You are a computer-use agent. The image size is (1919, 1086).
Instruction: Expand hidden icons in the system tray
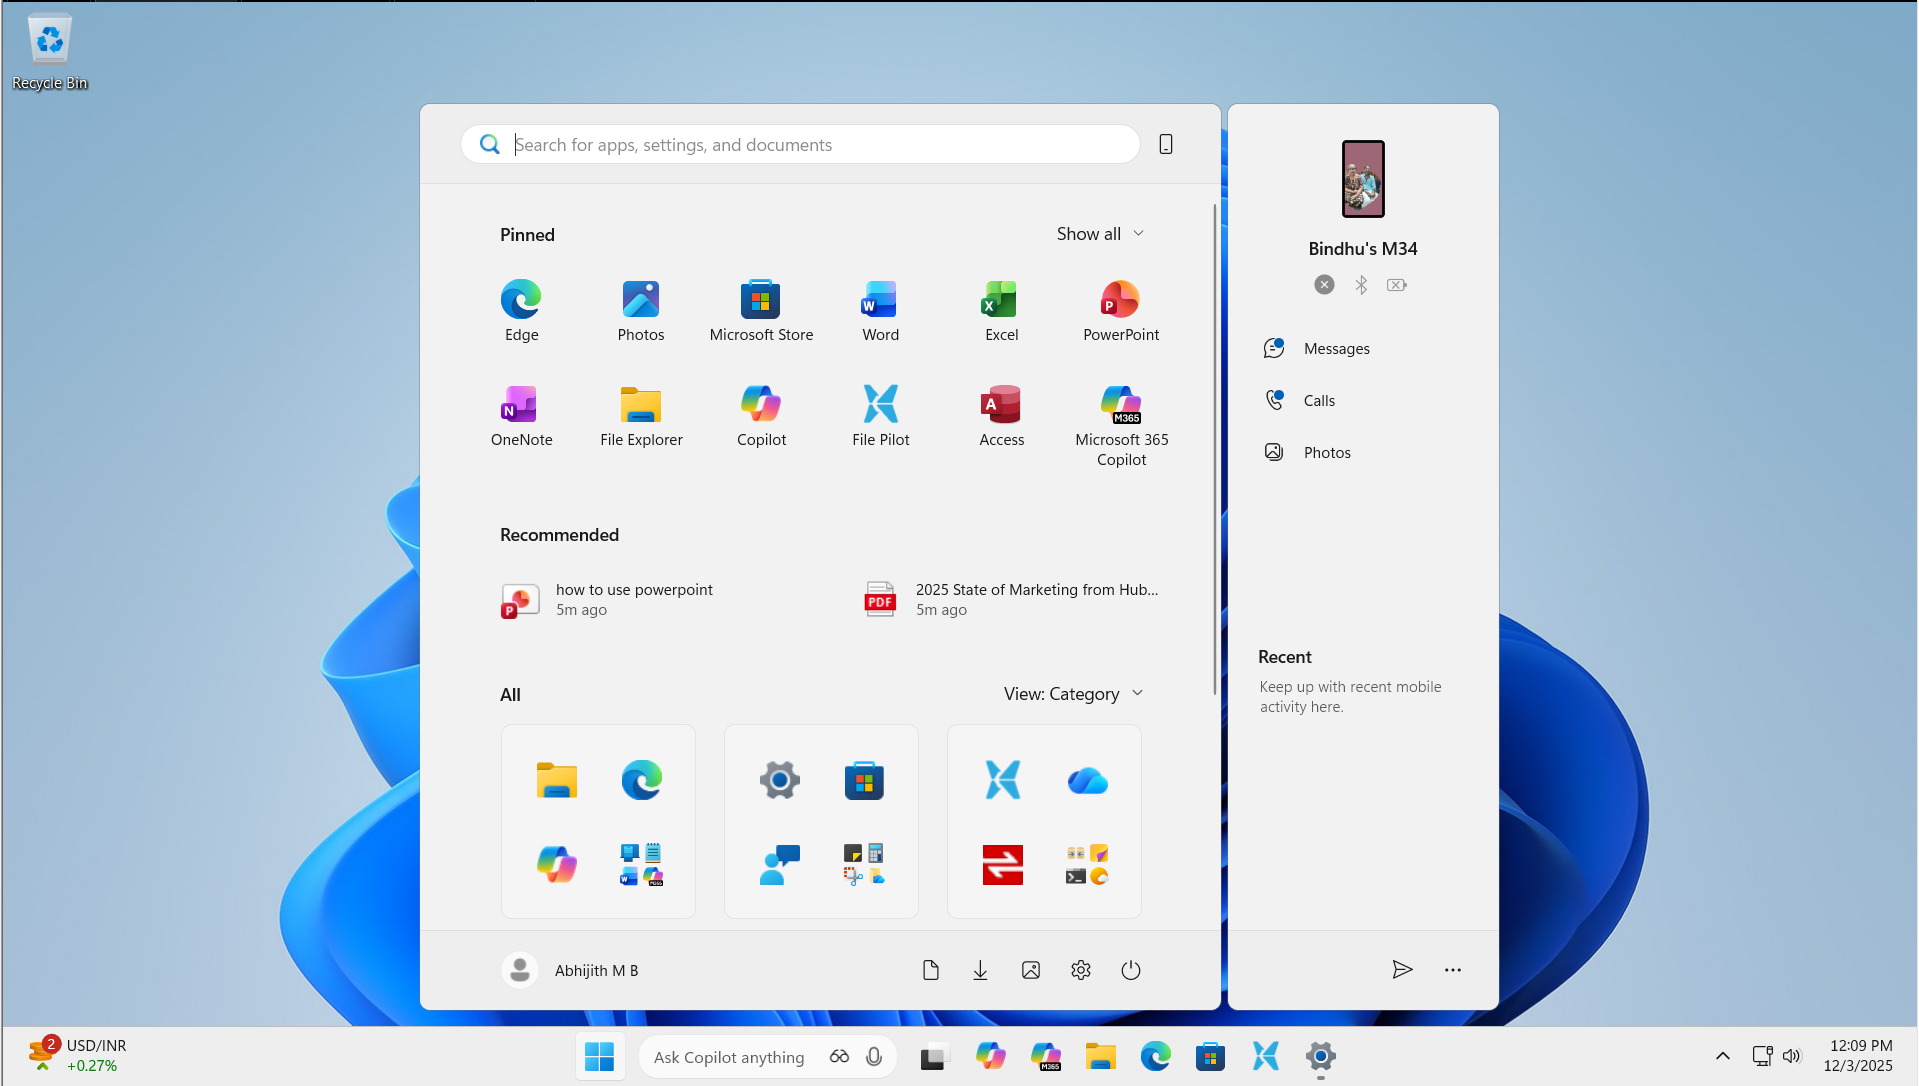(x=1722, y=1056)
